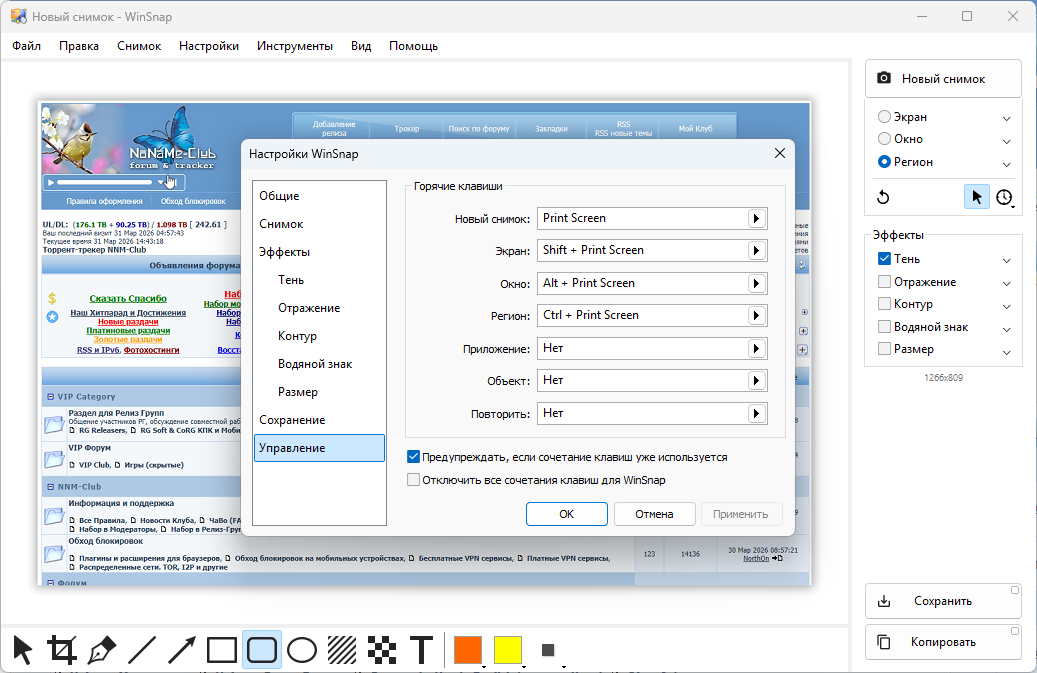Click the repeat last capture icon
Screen dimensions: 1037x673
tap(883, 197)
